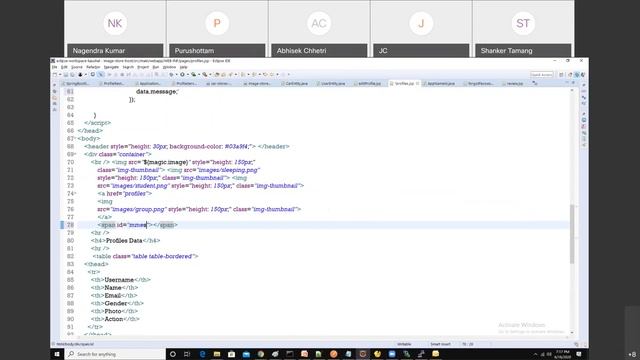640x360 pixels.
Task: Open the Mail app from the taskbar
Action: (x=246, y=354)
